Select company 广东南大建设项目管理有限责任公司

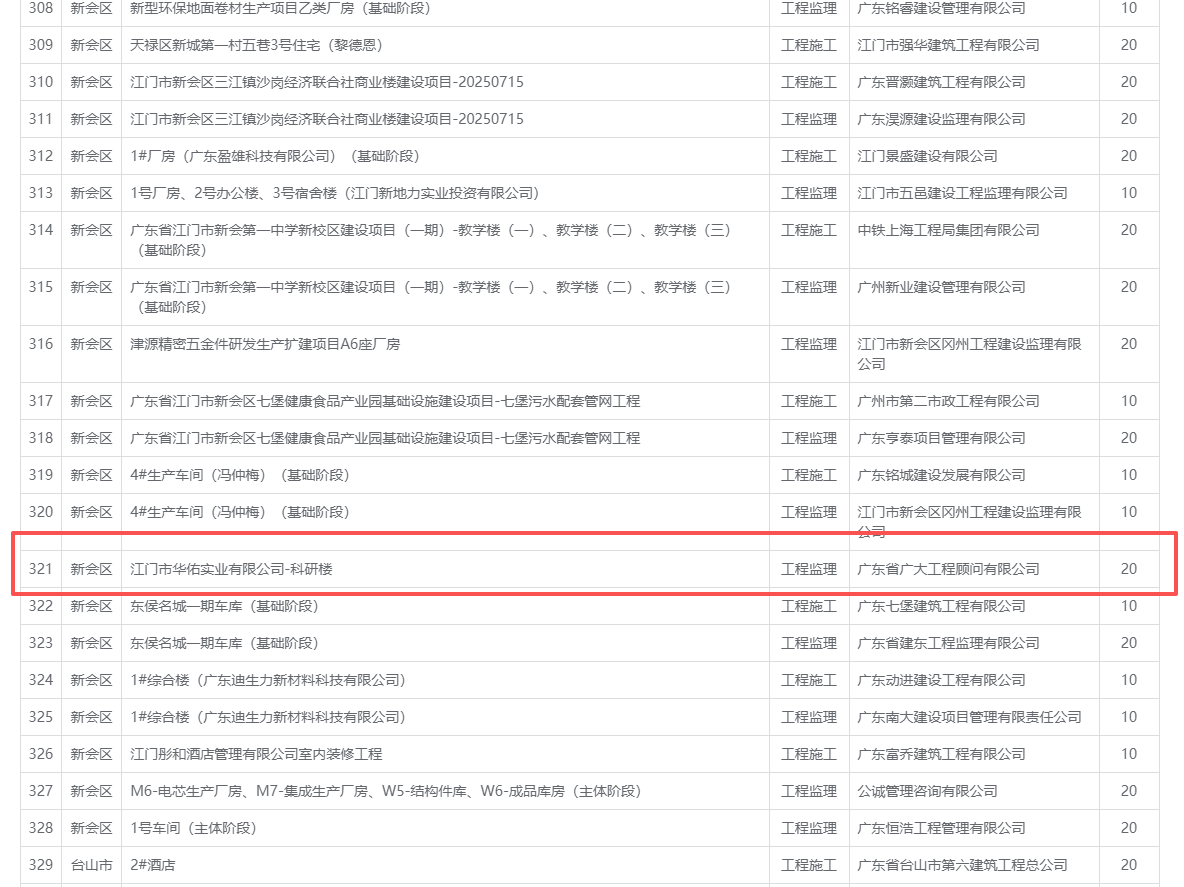(x=969, y=717)
